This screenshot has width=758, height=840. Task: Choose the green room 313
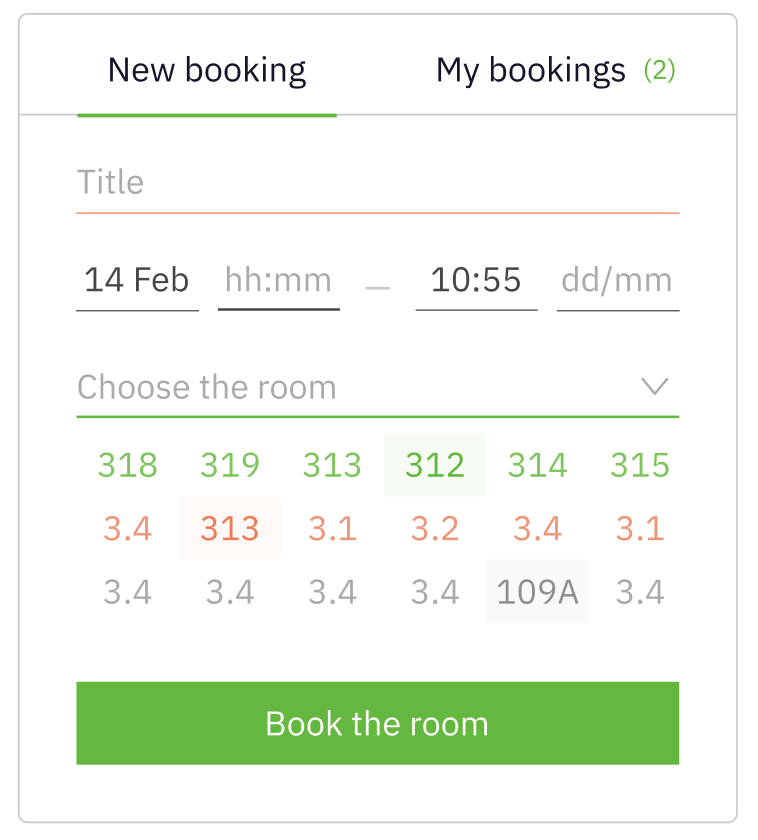click(332, 465)
